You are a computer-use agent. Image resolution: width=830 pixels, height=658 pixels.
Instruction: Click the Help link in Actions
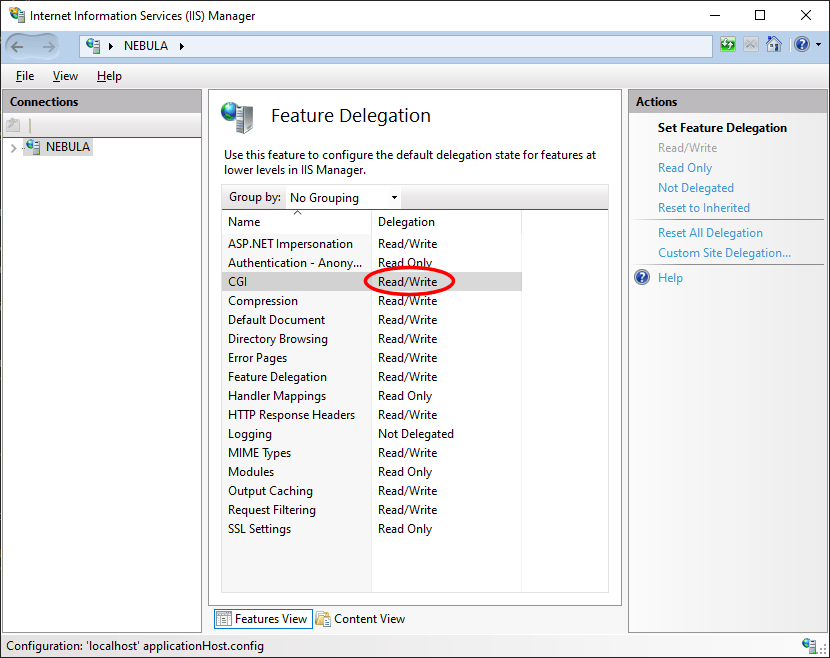670,278
